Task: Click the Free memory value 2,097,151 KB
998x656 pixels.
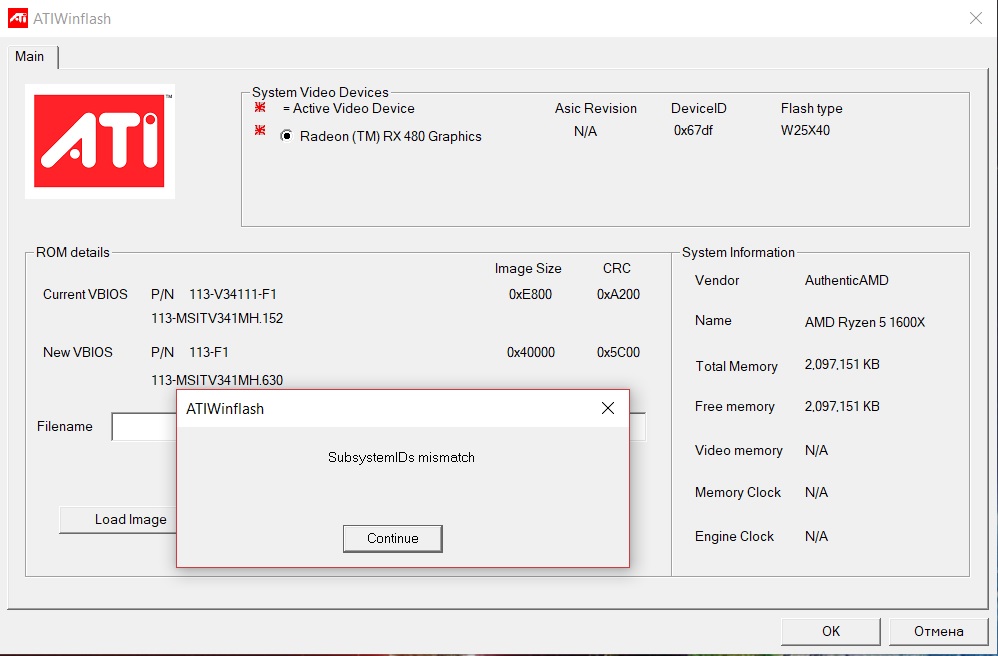Action: [x=842, y=406]
